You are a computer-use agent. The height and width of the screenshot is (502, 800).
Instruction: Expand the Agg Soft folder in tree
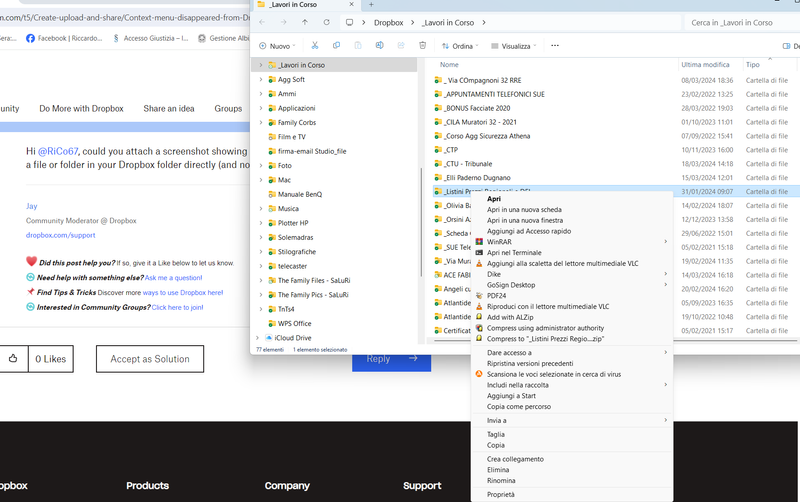pyautogui.click(x=261, y=80)
